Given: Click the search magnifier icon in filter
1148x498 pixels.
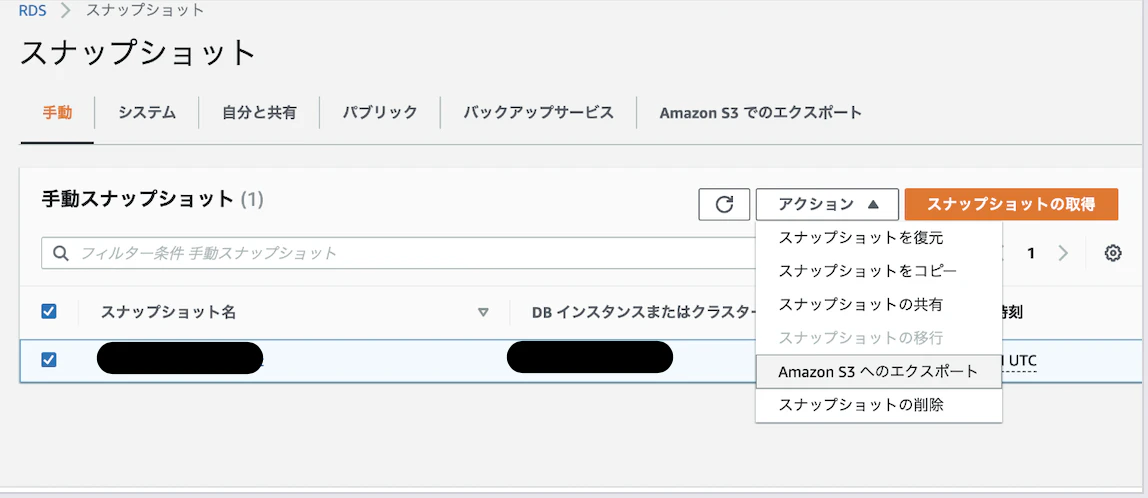Looking at the screenshot, I should click(x=61, y=253).
